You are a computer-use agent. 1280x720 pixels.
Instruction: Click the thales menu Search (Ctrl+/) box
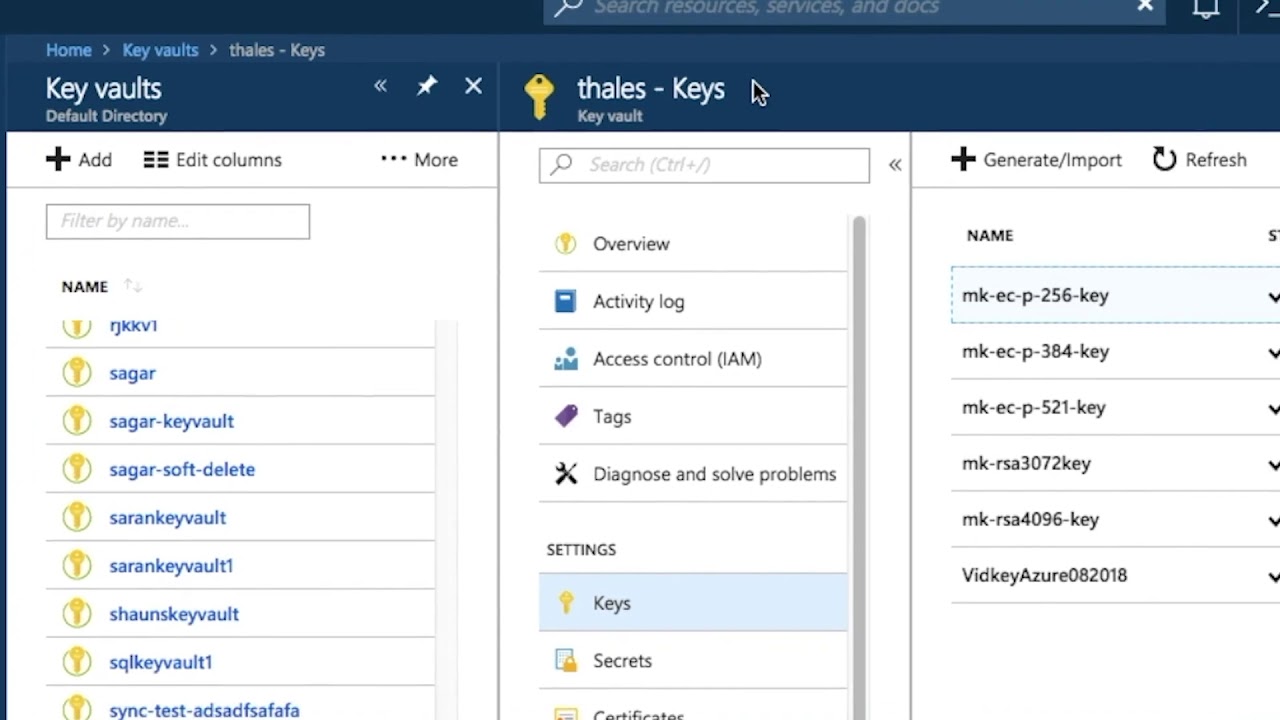click(704, 165)
